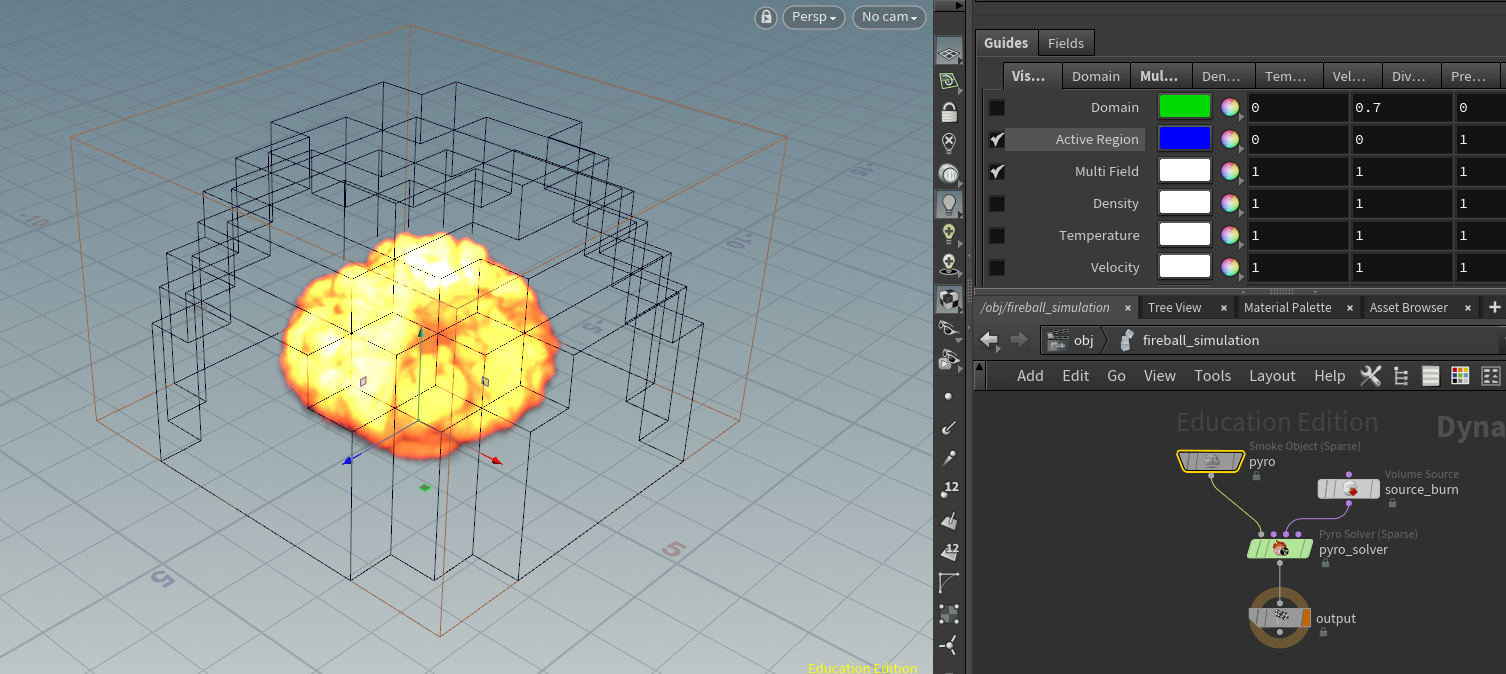The image size is (1506, 674).
Task: Open the No cam camera dropdown
Action: (x=888, y=17)
